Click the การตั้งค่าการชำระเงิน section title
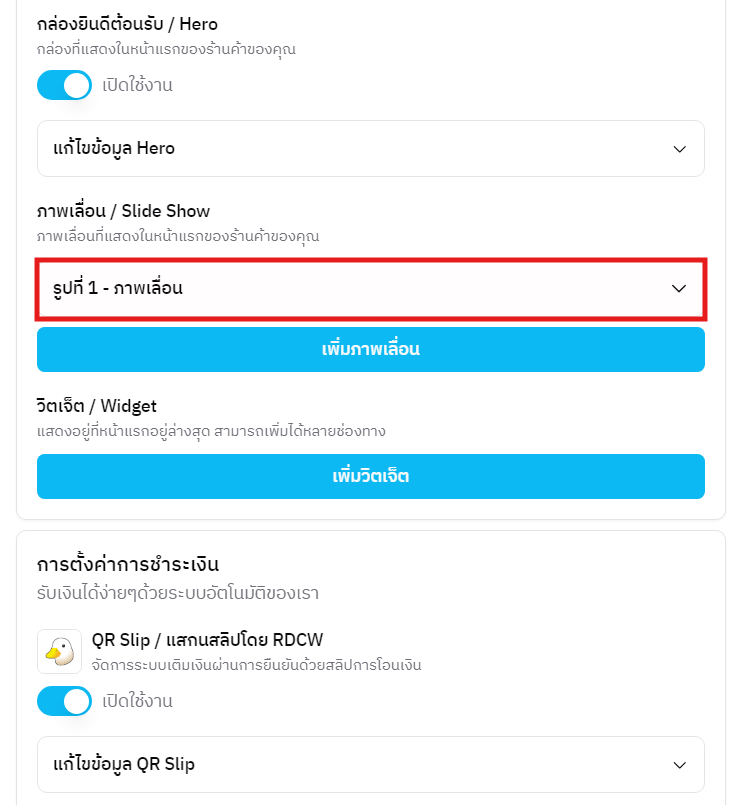 click(x=127, y=563)
